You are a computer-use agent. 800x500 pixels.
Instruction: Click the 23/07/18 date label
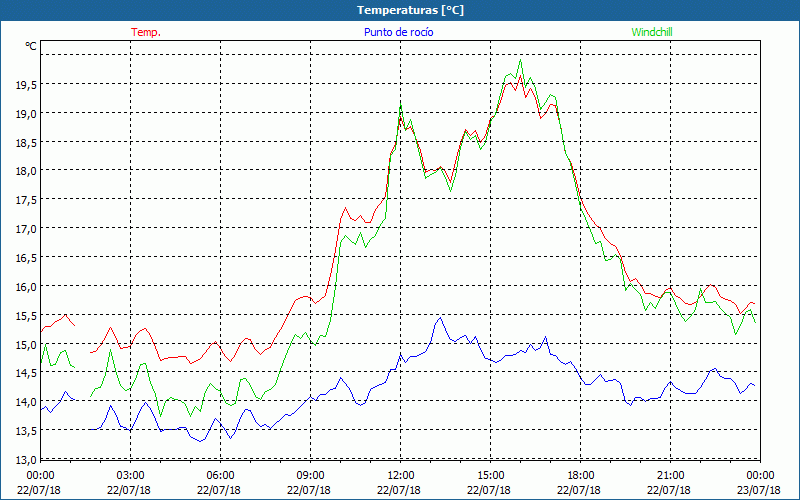click(759, 490)
